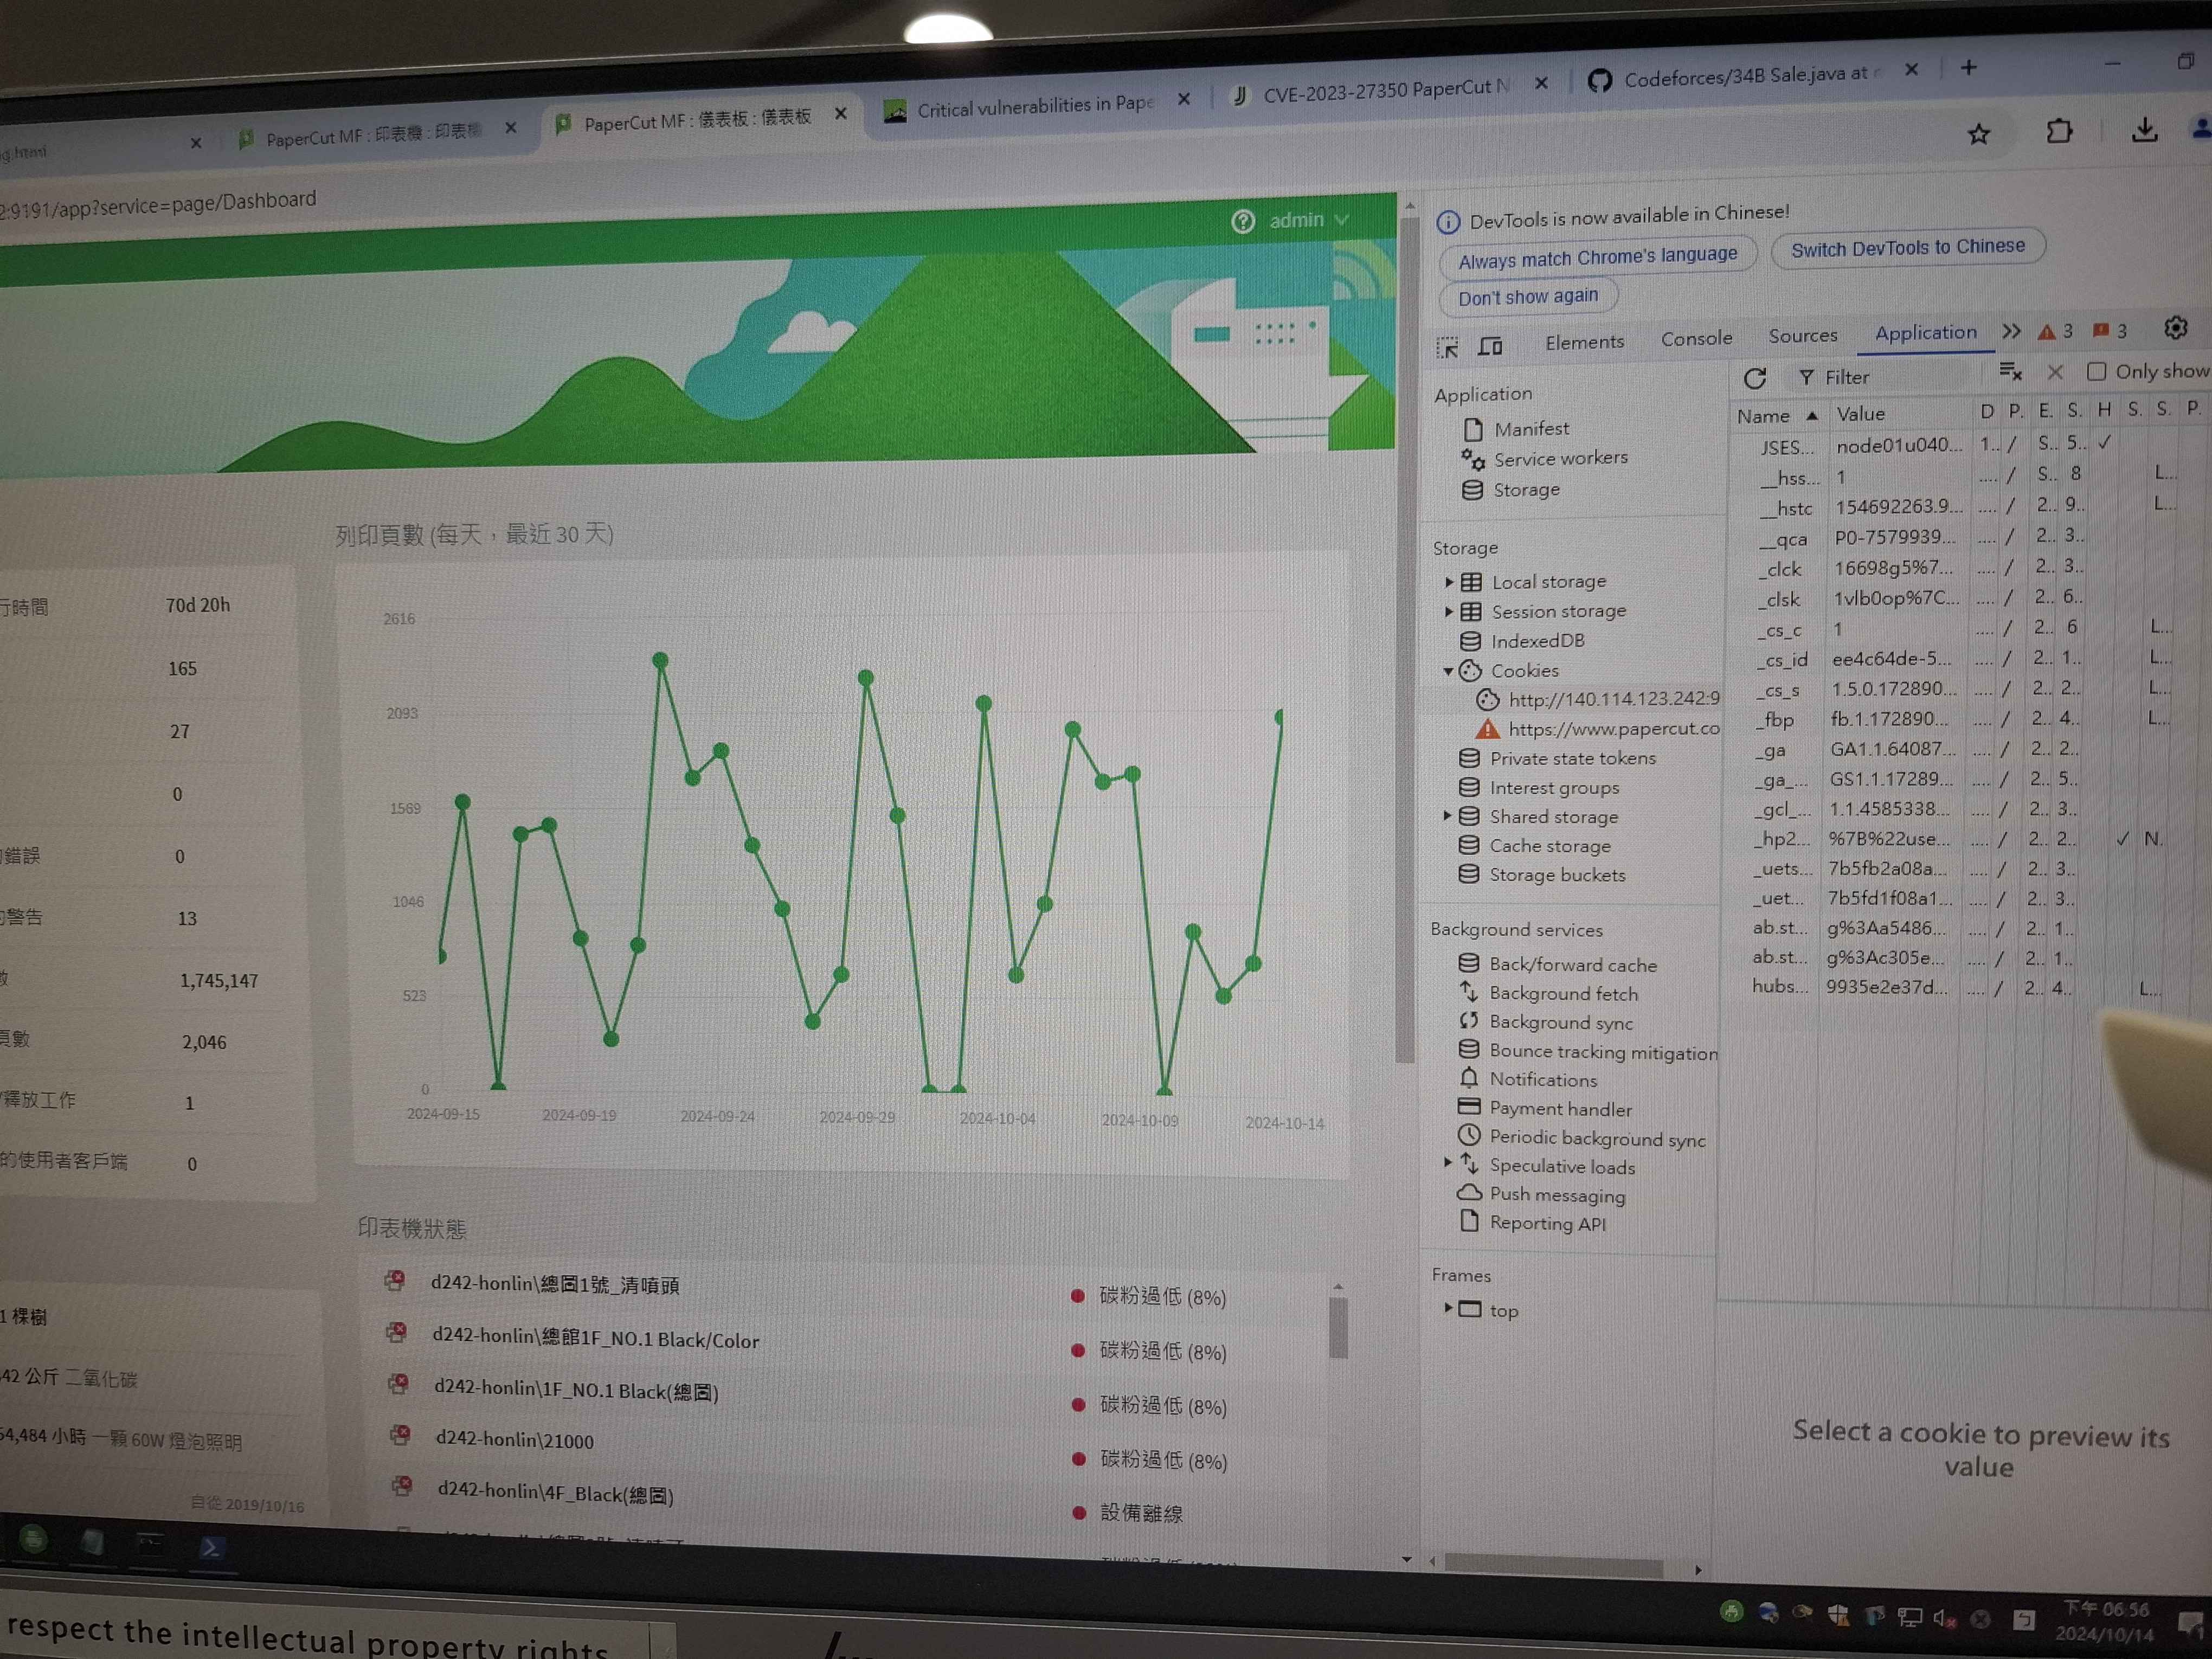2212x1659 pixels.
Task: Click the address bar URL
Action: tap(158, 203)
